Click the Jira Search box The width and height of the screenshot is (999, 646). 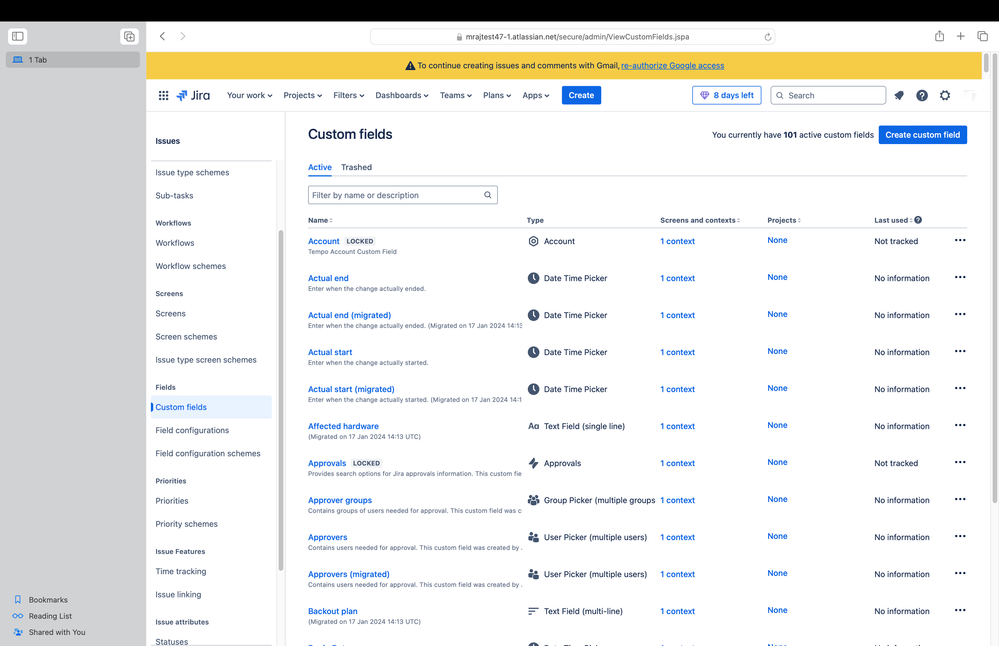pos(828,96)
